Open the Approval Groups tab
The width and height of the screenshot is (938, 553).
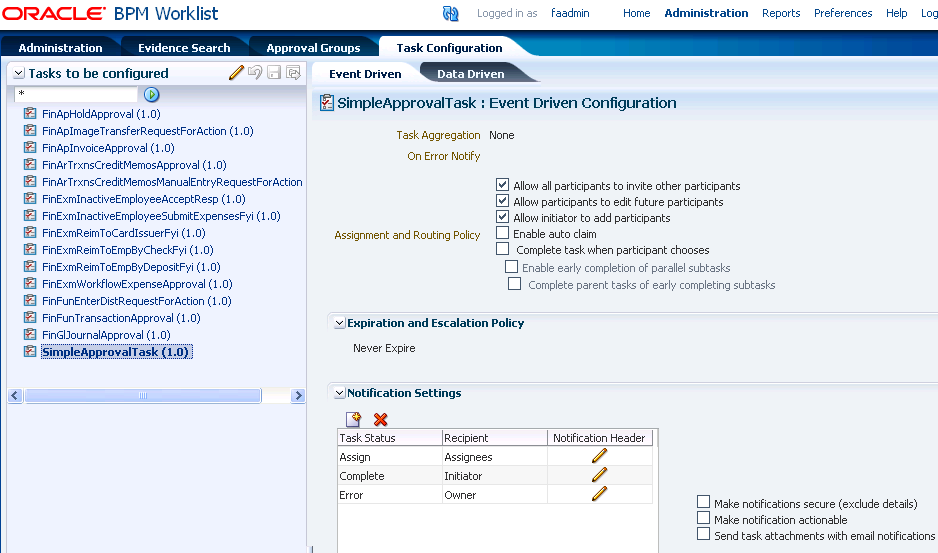coord(313,48)
